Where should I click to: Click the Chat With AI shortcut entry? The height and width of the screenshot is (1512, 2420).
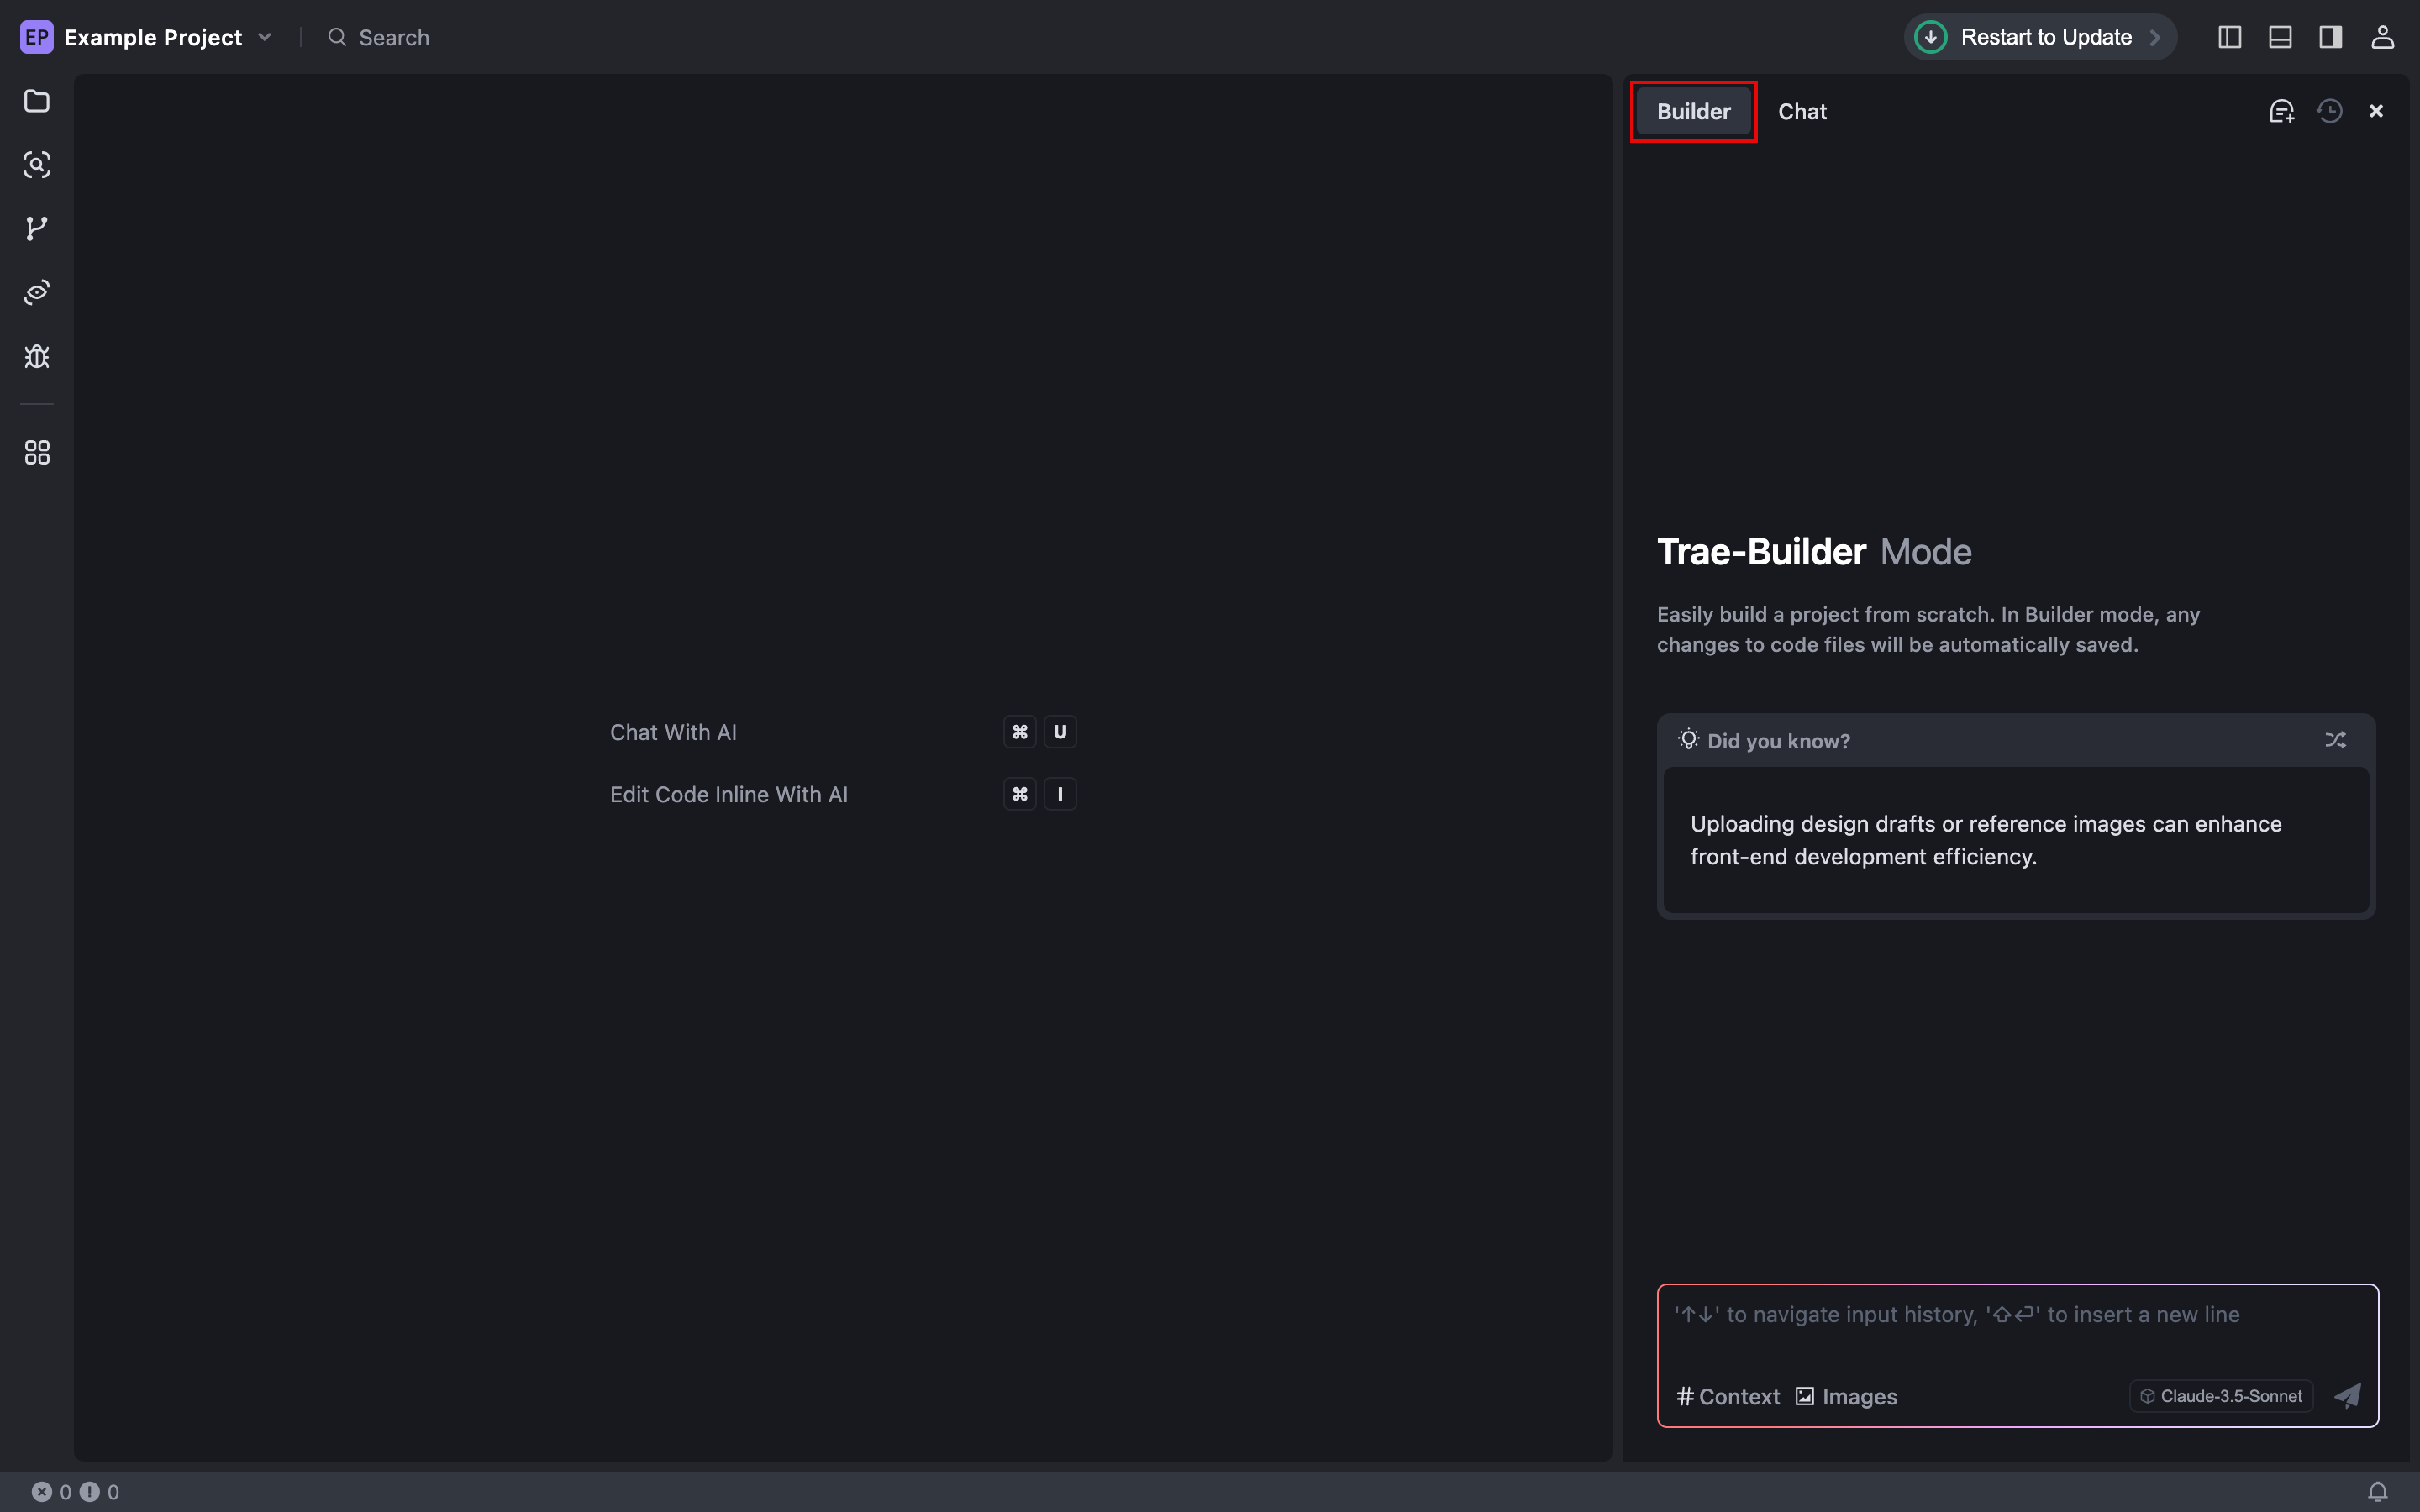842,732
